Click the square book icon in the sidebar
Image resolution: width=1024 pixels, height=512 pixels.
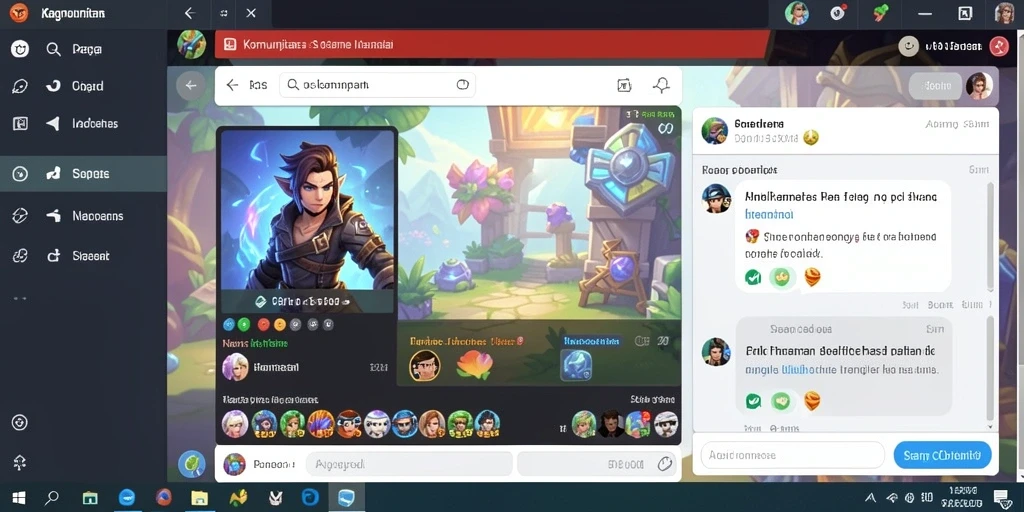tap(20, 123)
